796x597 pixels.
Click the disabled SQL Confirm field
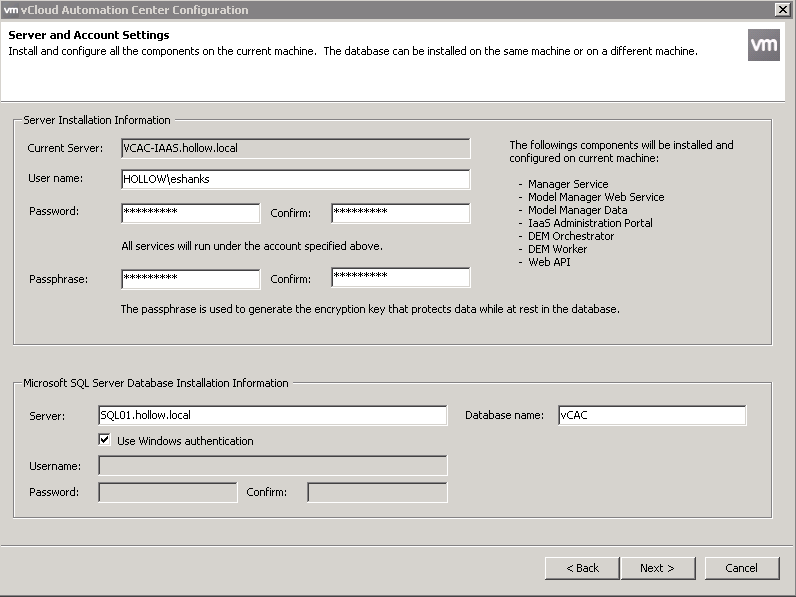click(x=377, y=492)
